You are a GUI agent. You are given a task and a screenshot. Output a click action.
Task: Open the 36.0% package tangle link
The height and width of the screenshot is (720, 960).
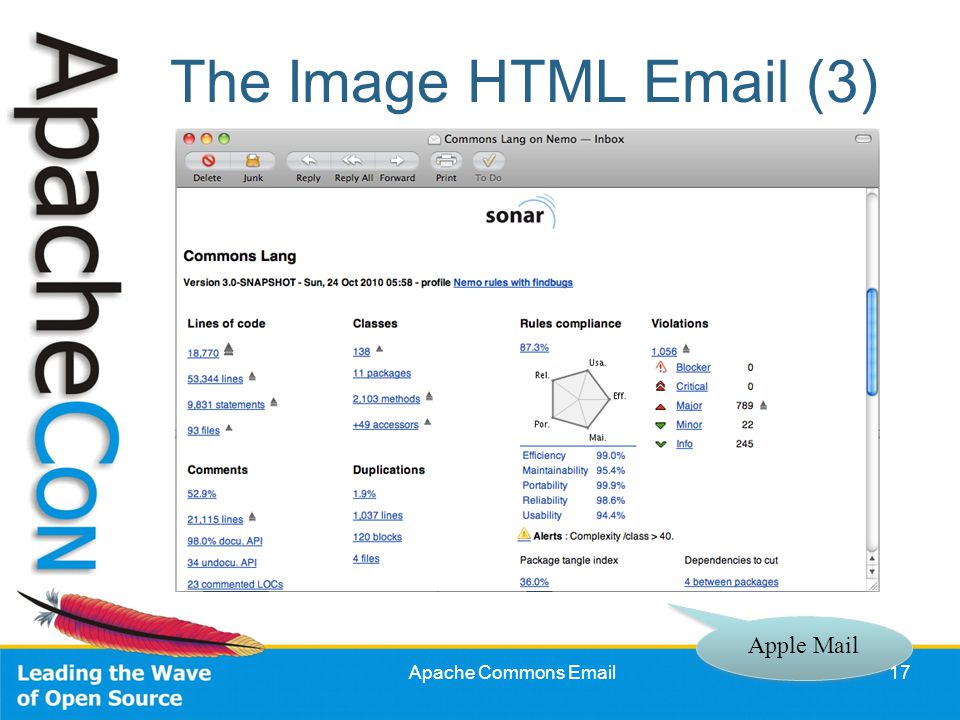point(534,582)
